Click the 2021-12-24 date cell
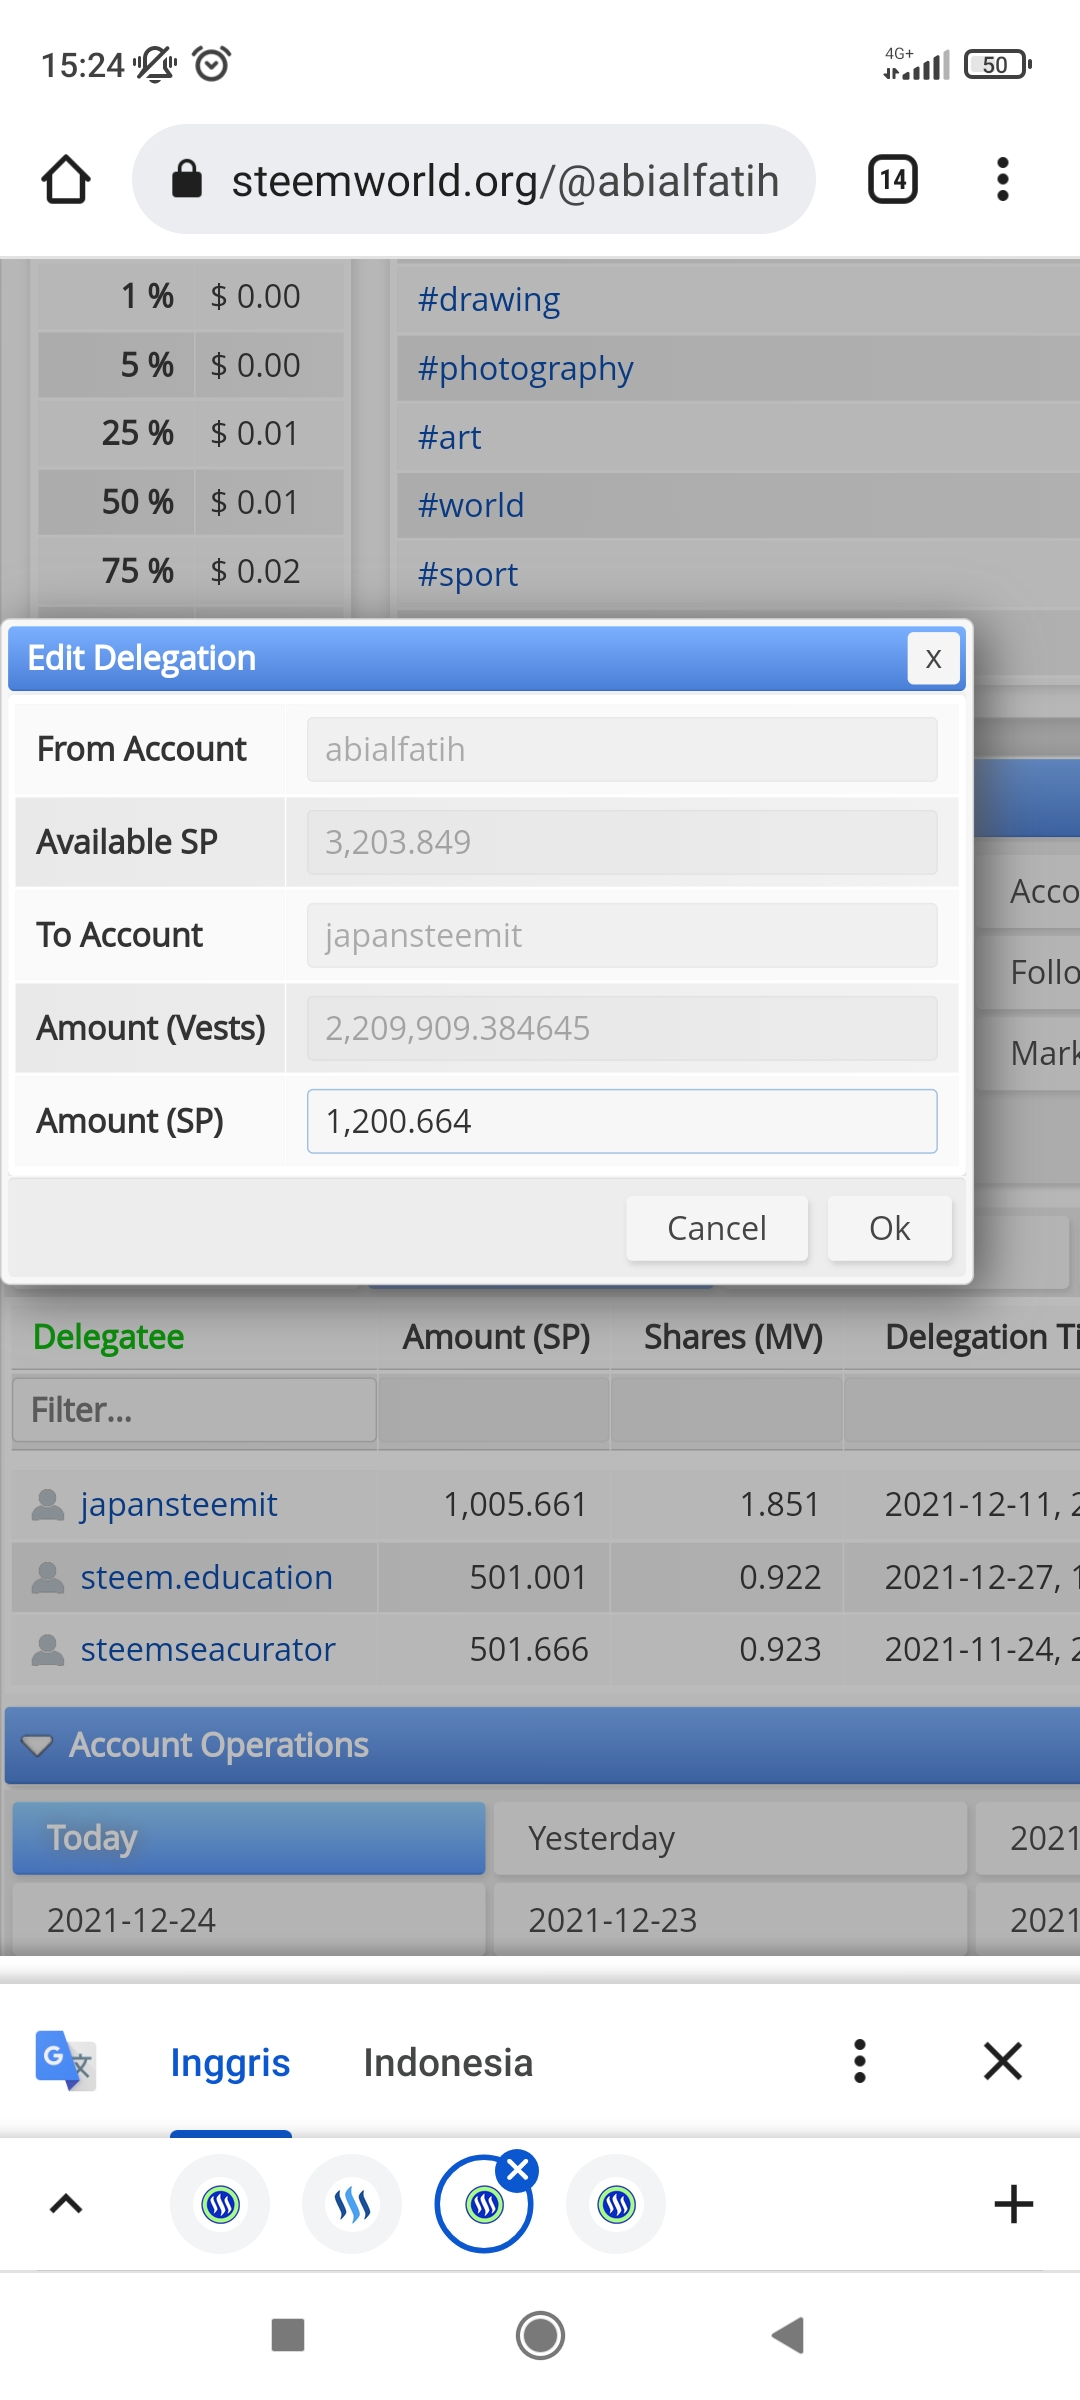 (x=249, y=1919)
